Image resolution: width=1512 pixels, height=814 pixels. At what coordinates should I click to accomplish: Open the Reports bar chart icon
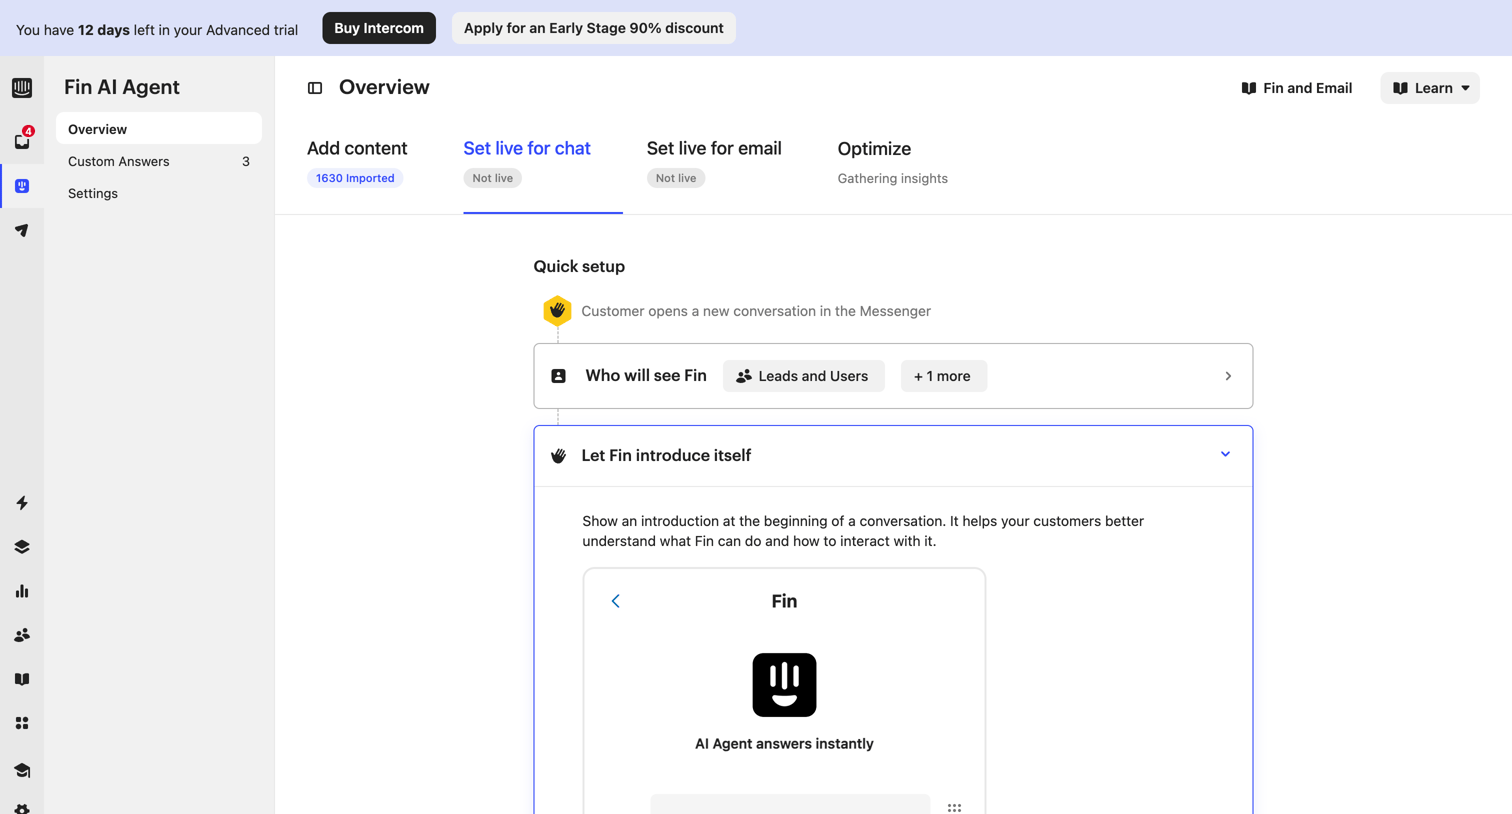pyautogui.click(x=22, y=591)
